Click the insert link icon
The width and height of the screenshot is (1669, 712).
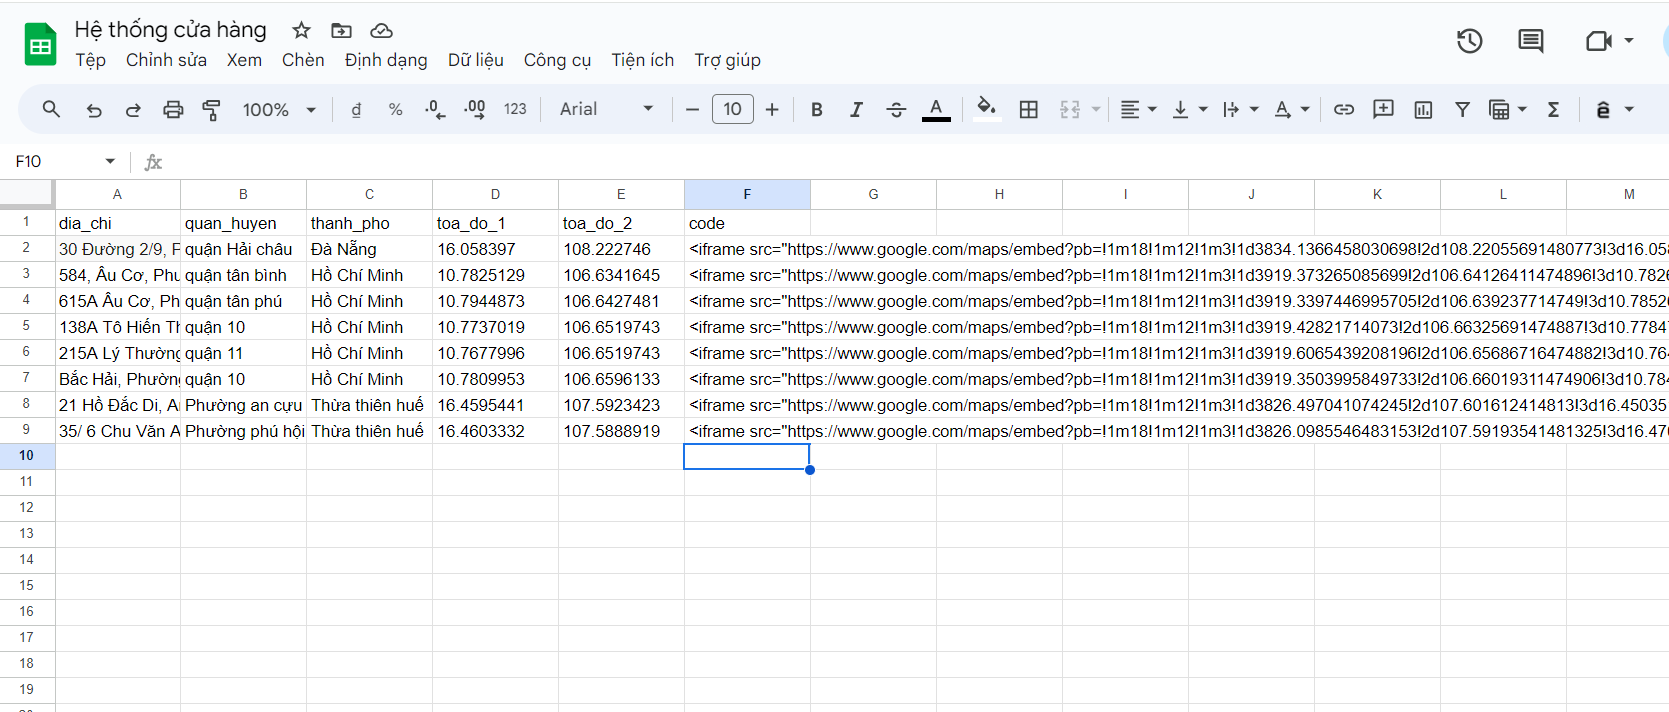(x=1344, y=109)
